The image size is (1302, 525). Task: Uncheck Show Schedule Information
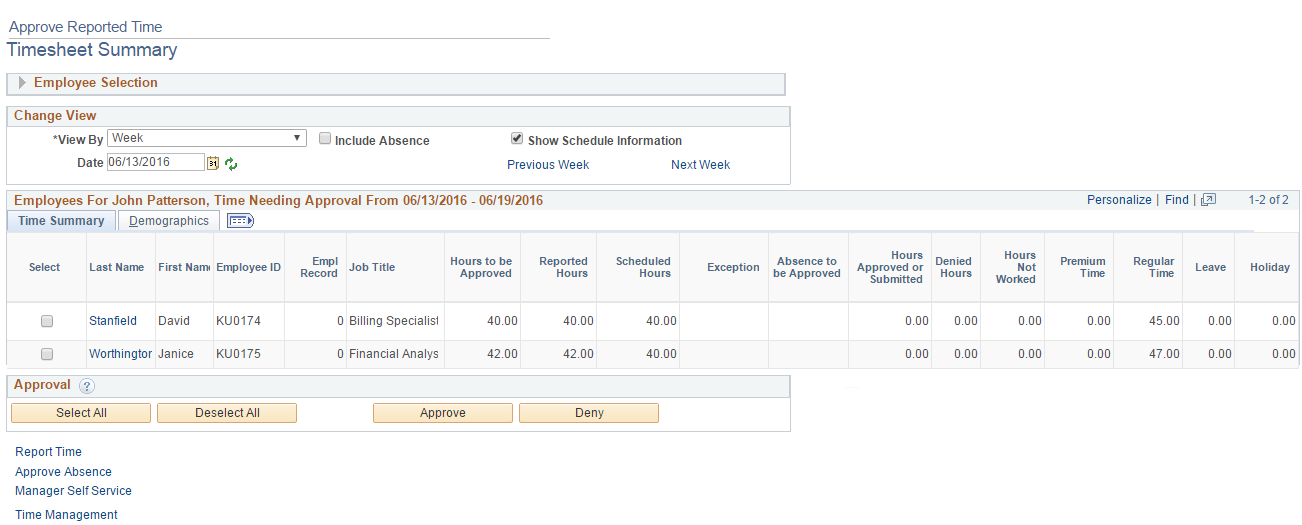pyautogui.click(x=517, y=139)
